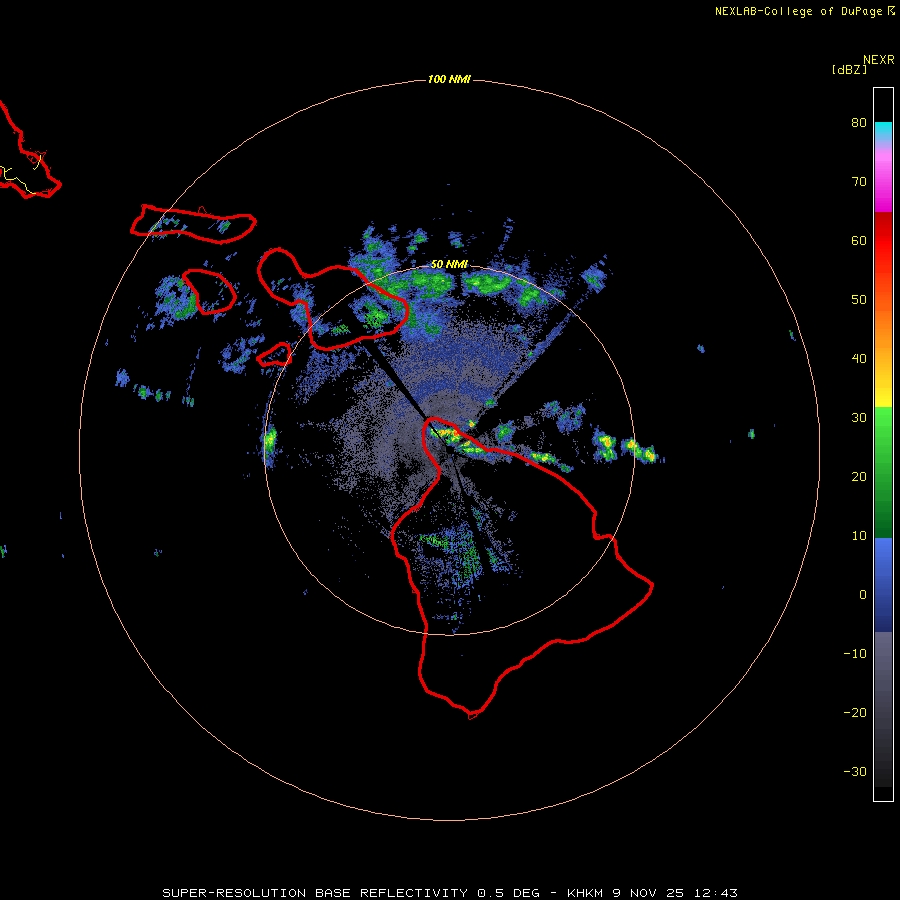Click the NEXLAB-College of DuPage credit text

799,11
